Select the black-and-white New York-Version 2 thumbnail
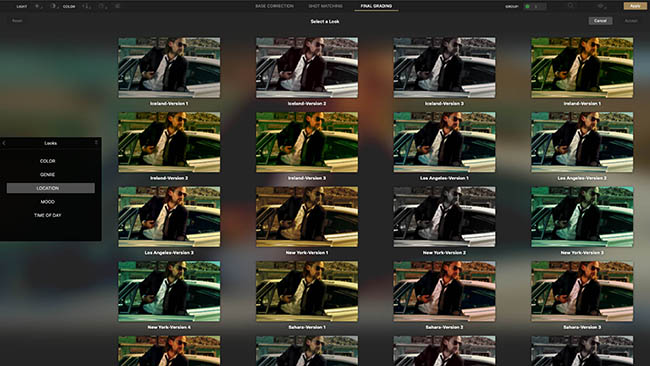The width and height of the screenshot is (650, 366). 444,216
